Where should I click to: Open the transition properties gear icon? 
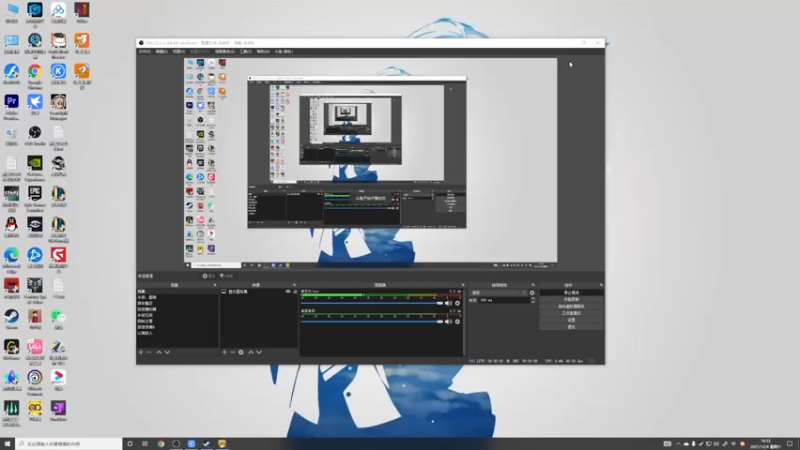pos(532,293)
